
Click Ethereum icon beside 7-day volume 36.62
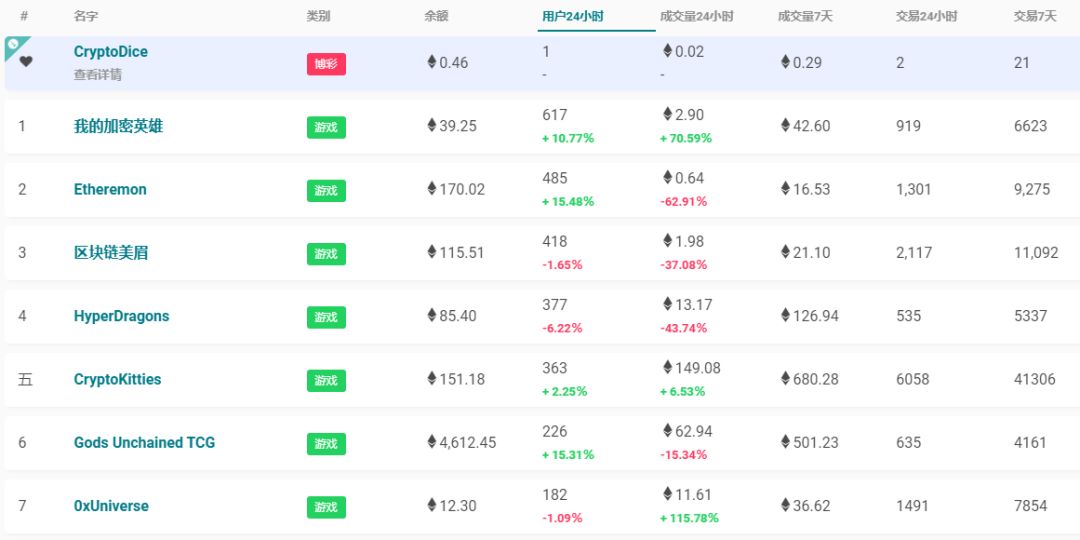785,505
